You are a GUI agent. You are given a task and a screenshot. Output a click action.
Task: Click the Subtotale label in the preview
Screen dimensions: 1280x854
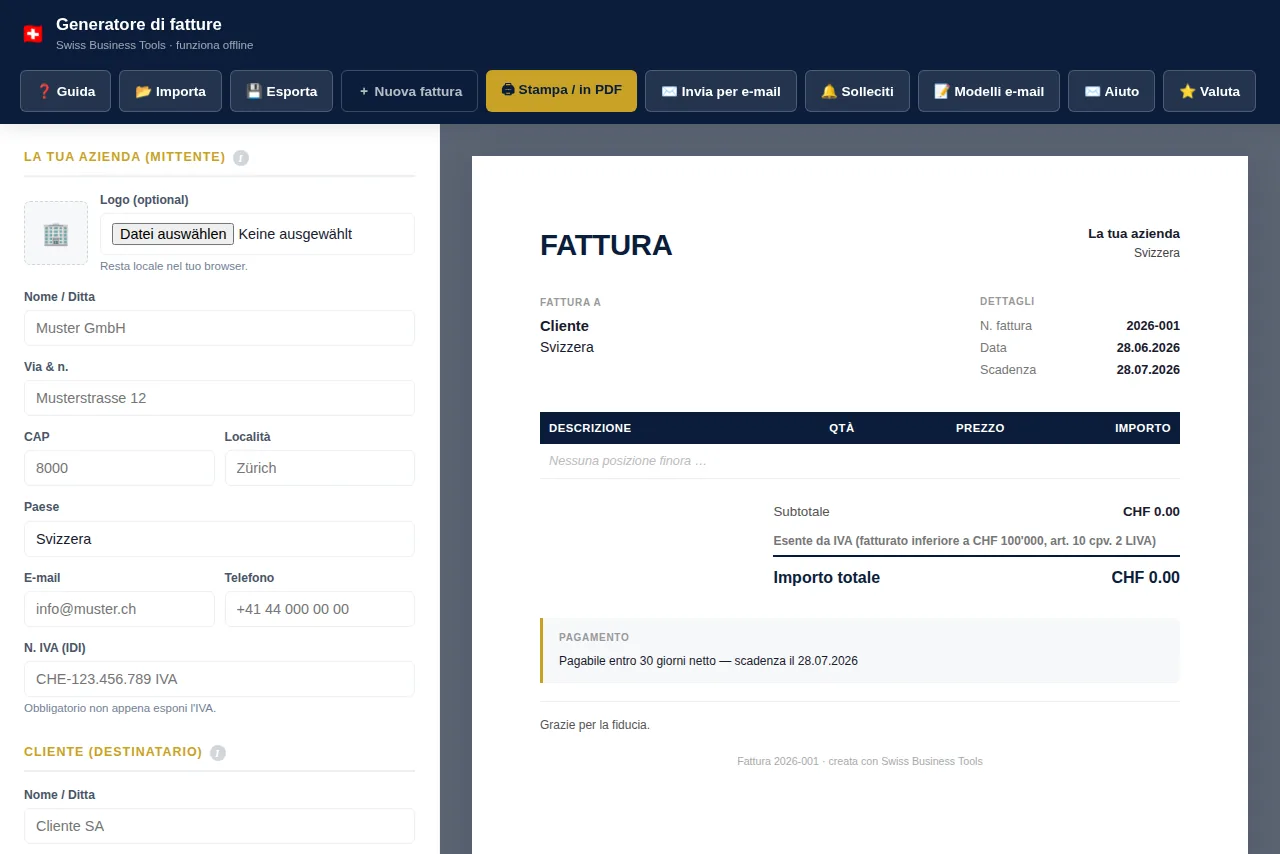(x=801, y=512)
